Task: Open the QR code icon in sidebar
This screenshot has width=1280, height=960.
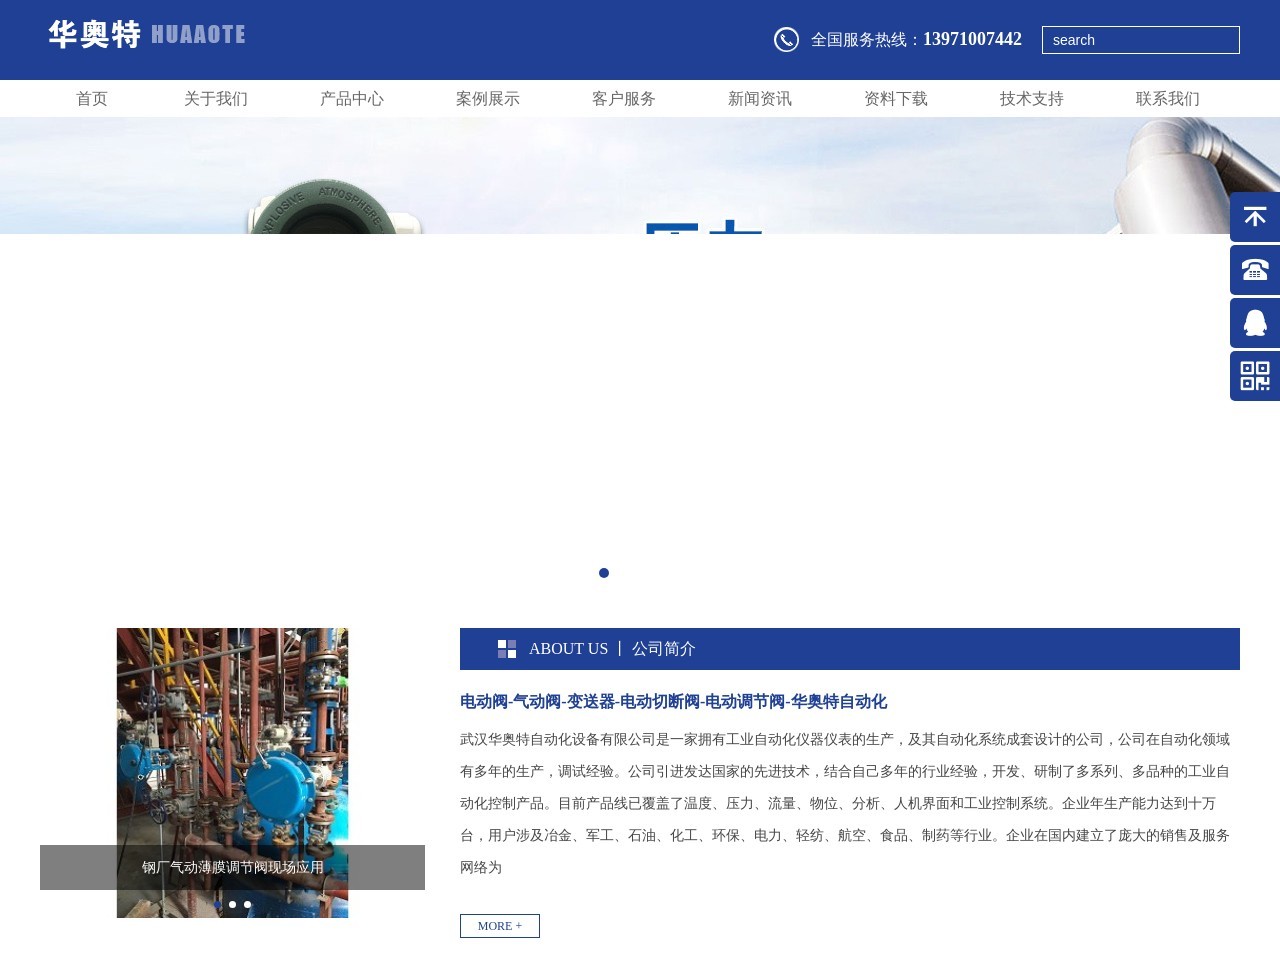Action: click(x=1254, y=376)
